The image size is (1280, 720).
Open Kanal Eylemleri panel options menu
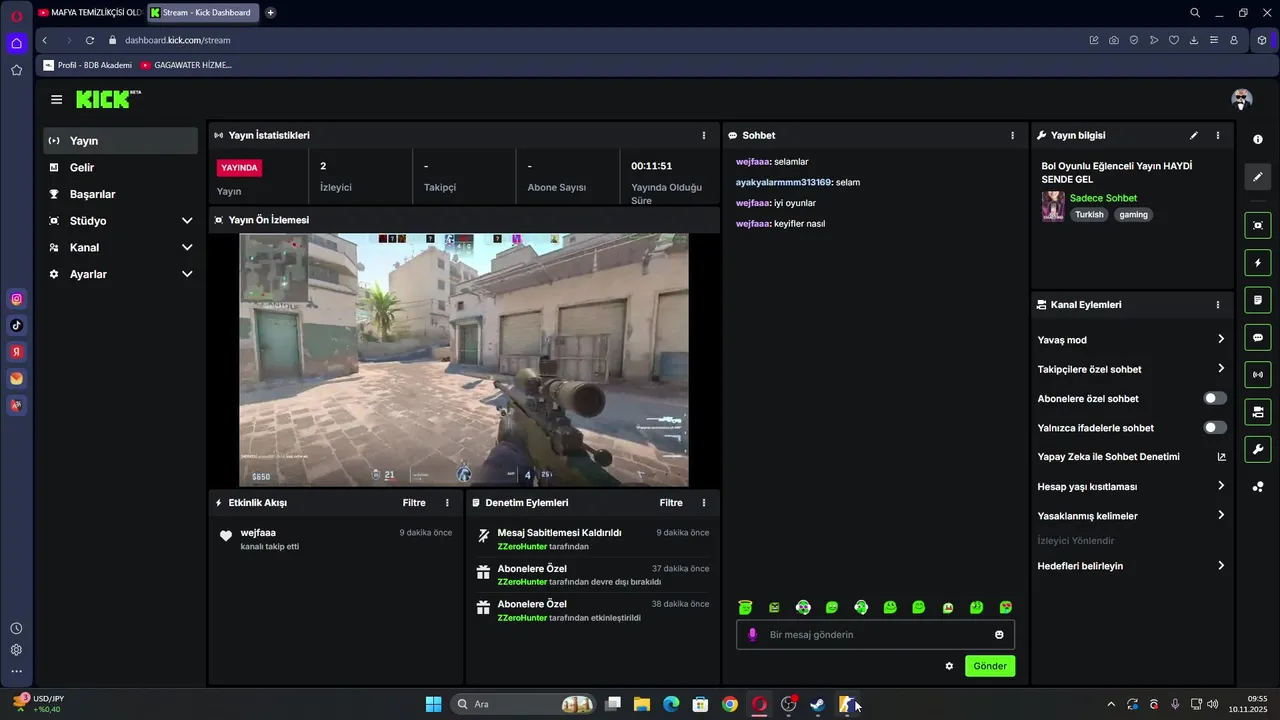1218,305
